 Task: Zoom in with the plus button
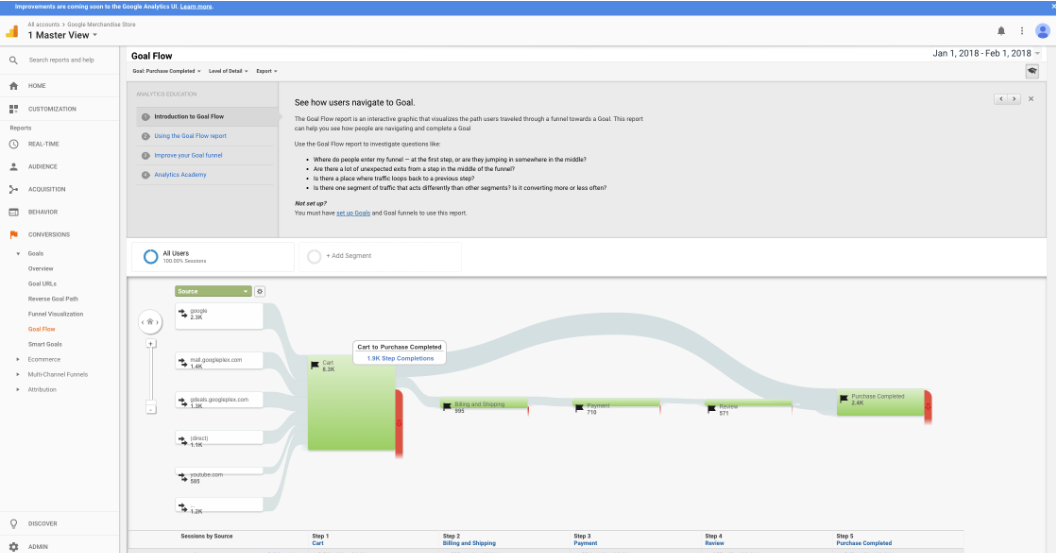[151, 344]
